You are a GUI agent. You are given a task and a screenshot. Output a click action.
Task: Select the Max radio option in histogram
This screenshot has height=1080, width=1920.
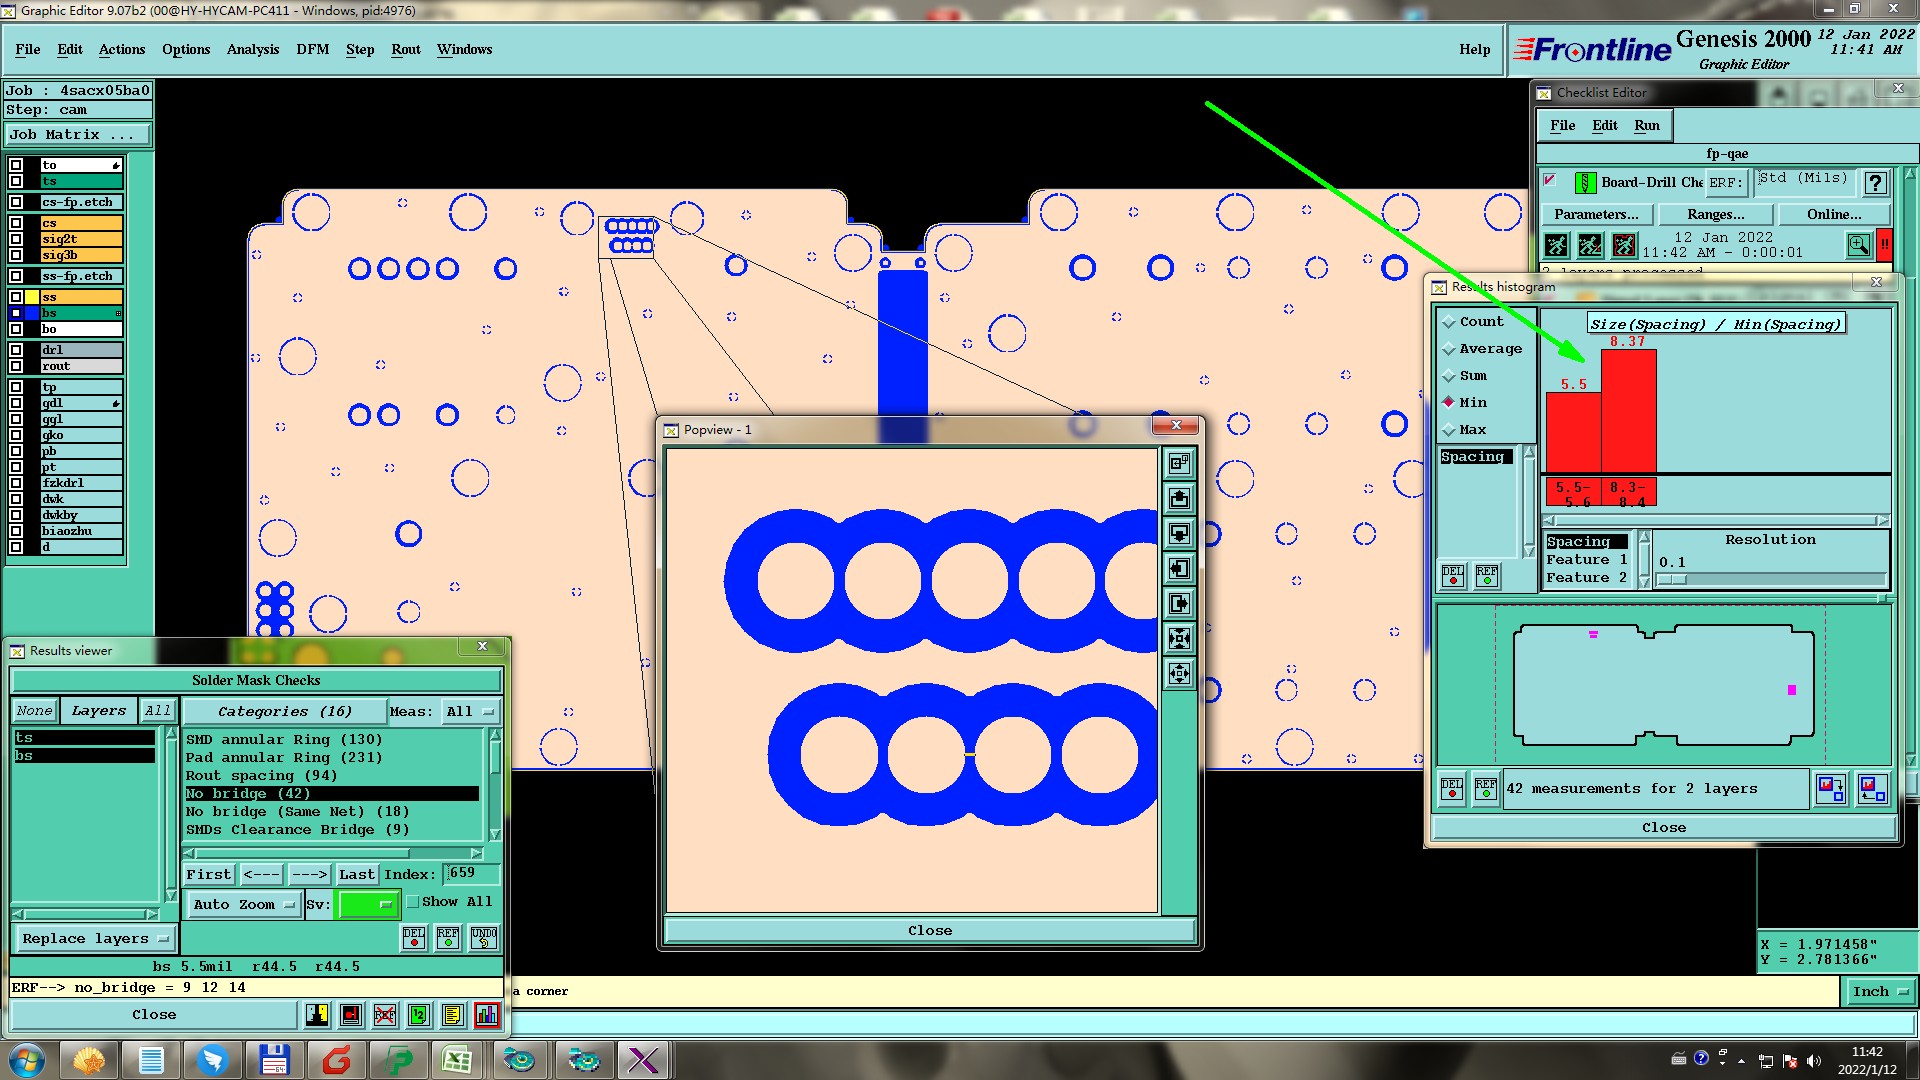tap(1449, 430)
